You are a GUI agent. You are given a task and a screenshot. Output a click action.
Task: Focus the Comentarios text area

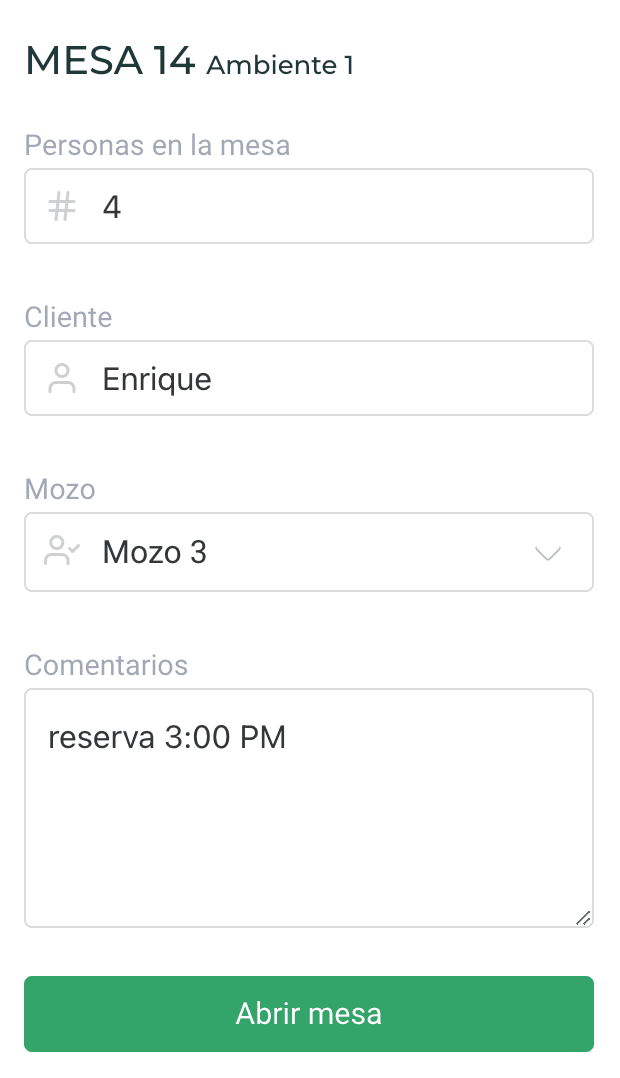pos(308,830)
